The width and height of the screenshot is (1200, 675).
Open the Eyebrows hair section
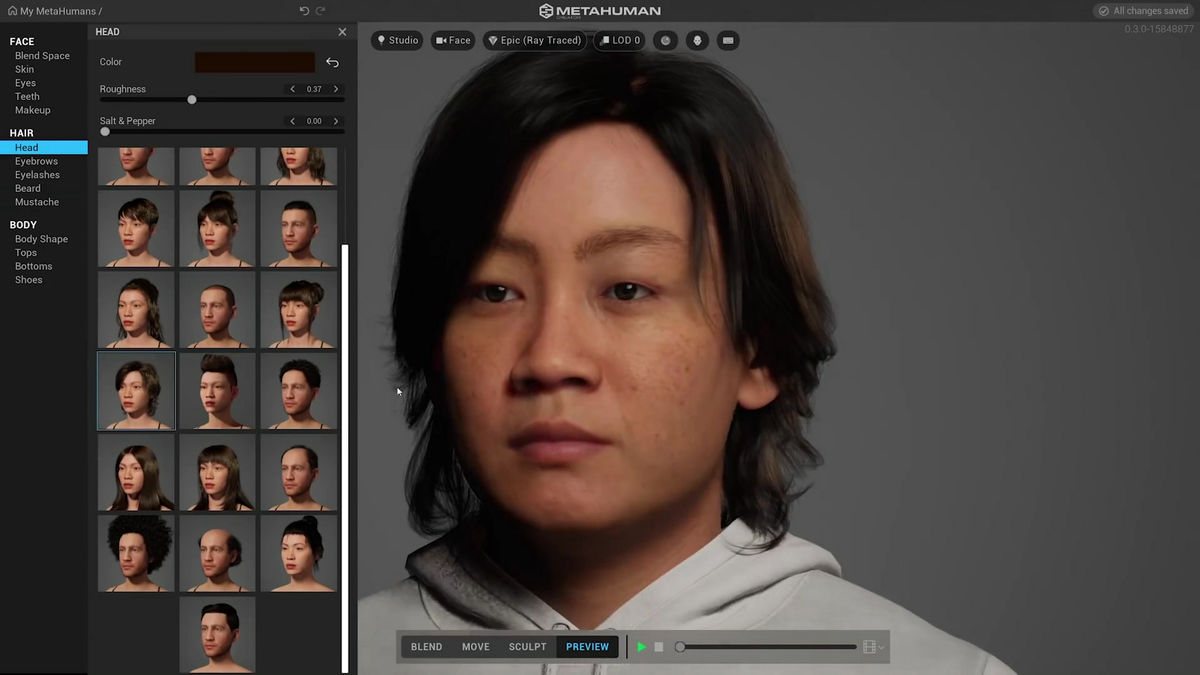coord(36,161)
